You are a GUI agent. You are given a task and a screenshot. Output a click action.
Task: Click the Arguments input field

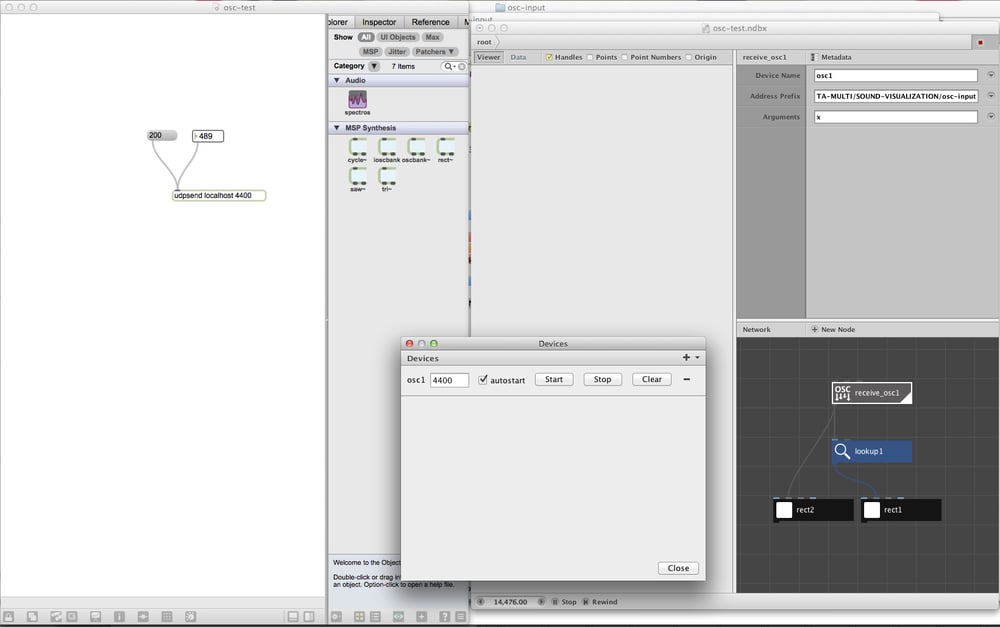click(895, 117)
